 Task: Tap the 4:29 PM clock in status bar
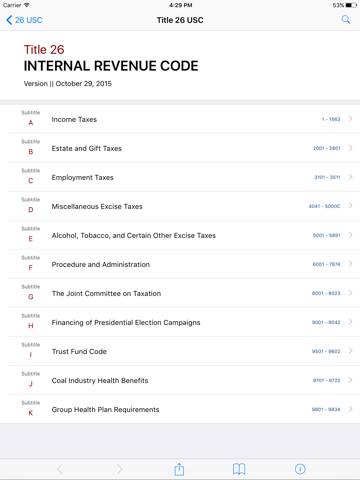[x=180, y=5]
